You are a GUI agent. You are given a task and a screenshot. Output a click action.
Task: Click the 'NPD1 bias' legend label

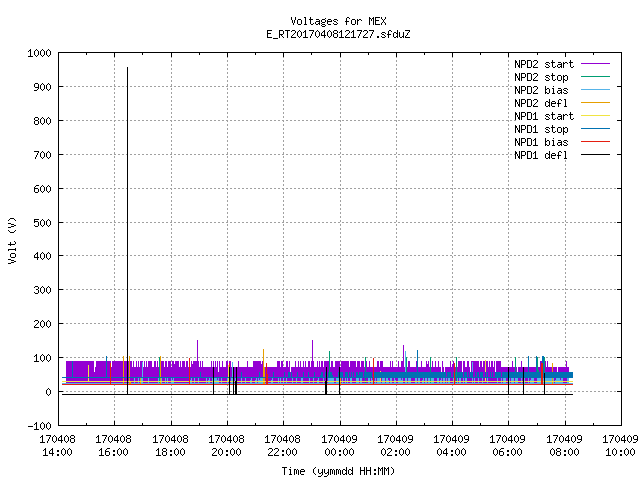(x=541, y=142)
